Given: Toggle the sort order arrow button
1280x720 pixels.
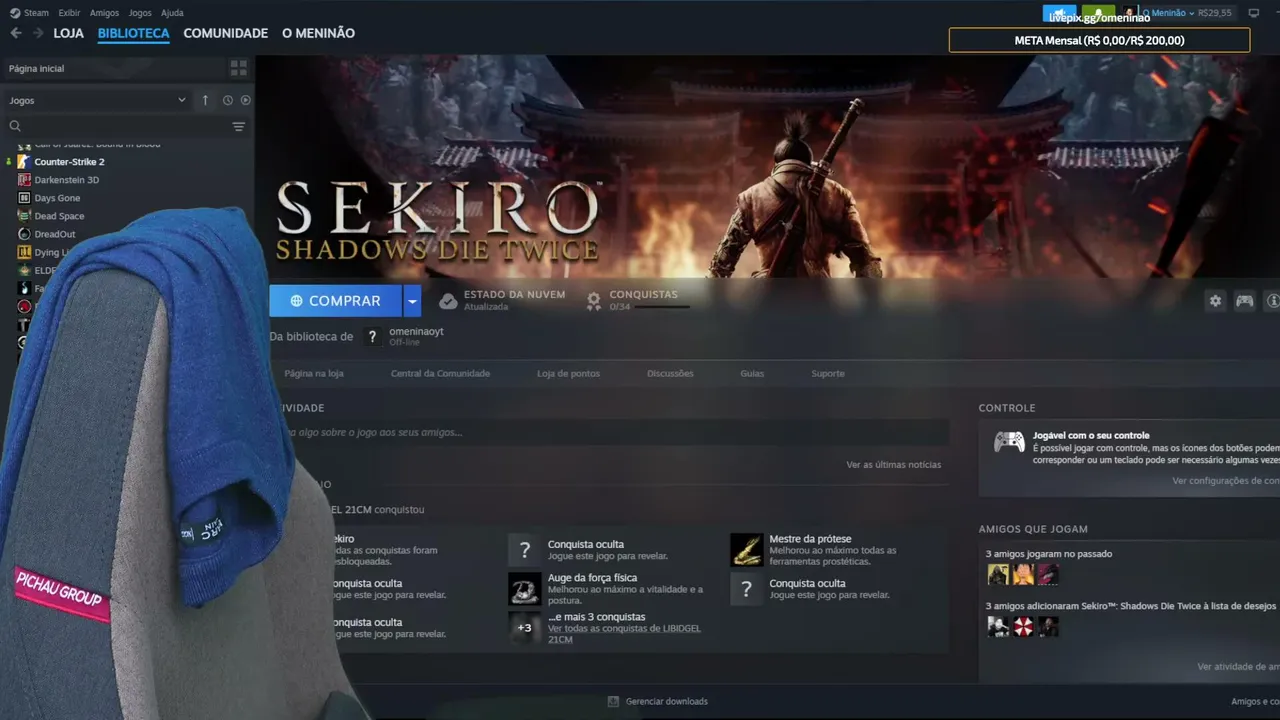Looking at the screenshot, I should pyautogui.click(x=205, y=100).
